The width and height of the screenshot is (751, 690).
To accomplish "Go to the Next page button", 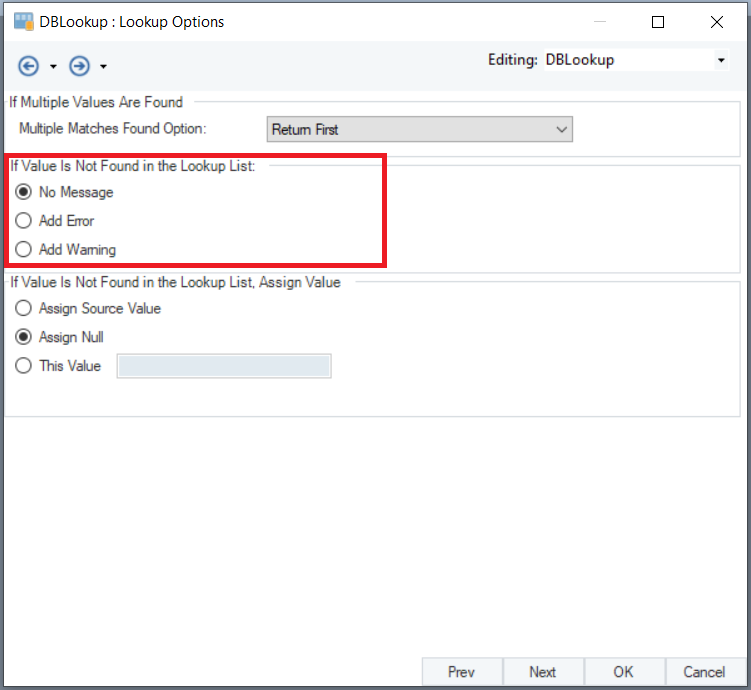I will [x=543, y=672].
